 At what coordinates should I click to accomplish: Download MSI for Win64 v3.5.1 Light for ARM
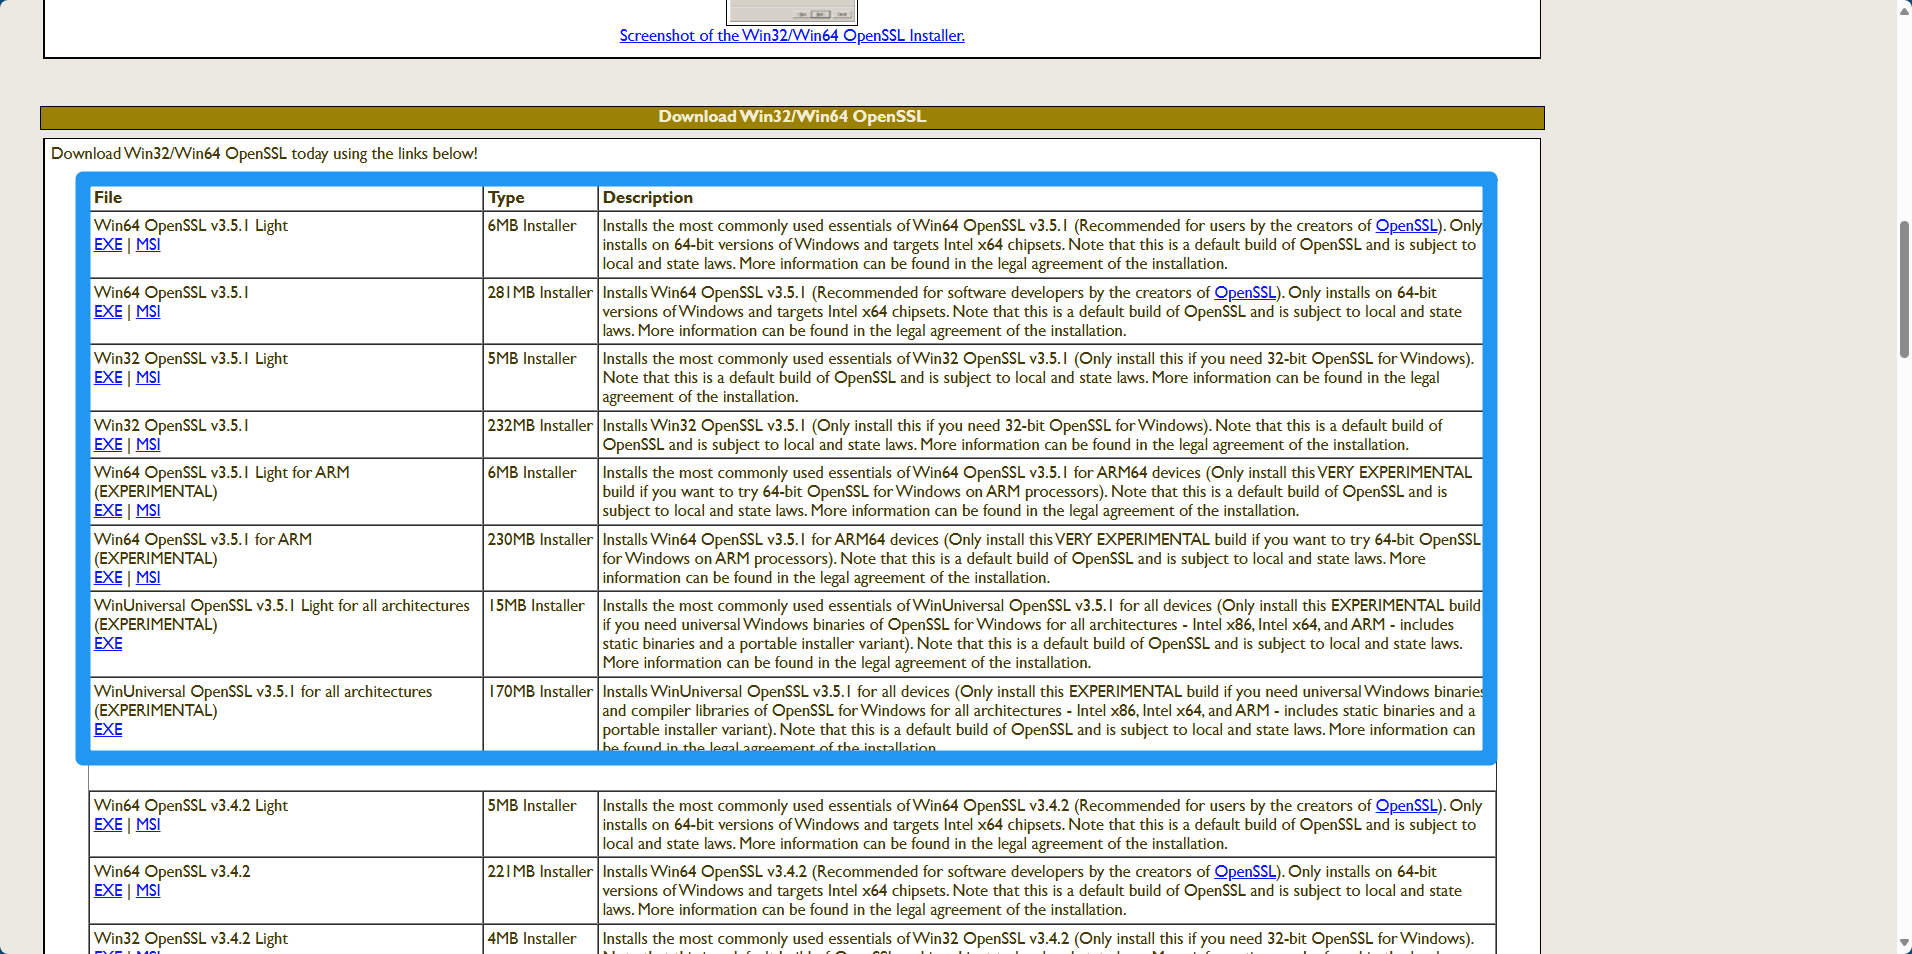(x=148, y=510)
